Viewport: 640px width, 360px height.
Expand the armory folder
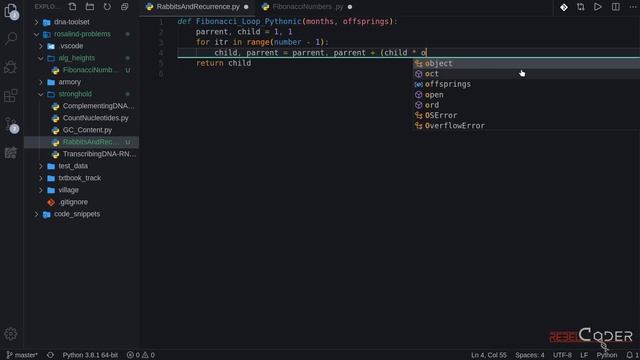[69, 82]
